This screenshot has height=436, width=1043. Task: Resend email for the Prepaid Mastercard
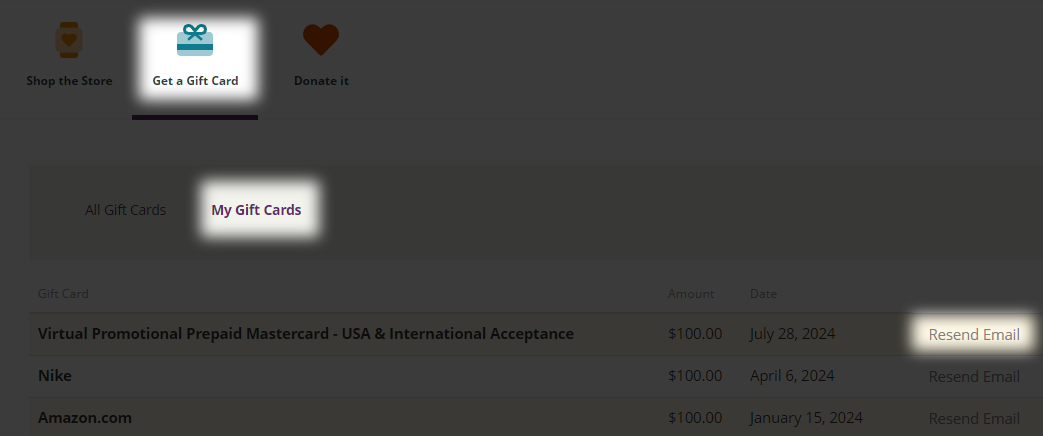974,334
